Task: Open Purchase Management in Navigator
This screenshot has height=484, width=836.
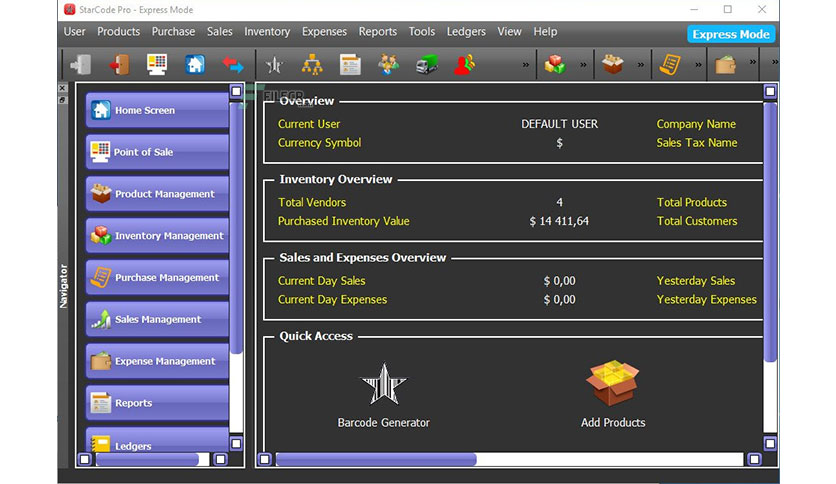Action: click(157, 278)
